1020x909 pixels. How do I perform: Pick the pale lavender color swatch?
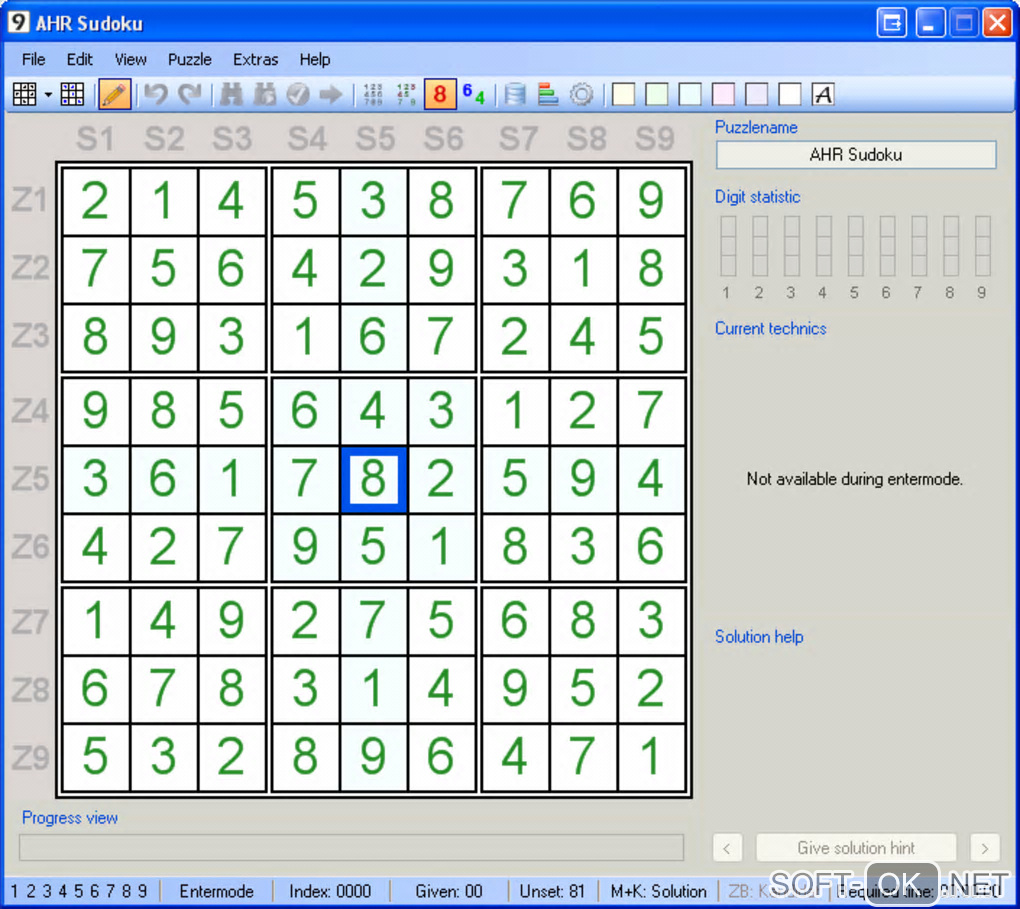coord(757,94)
